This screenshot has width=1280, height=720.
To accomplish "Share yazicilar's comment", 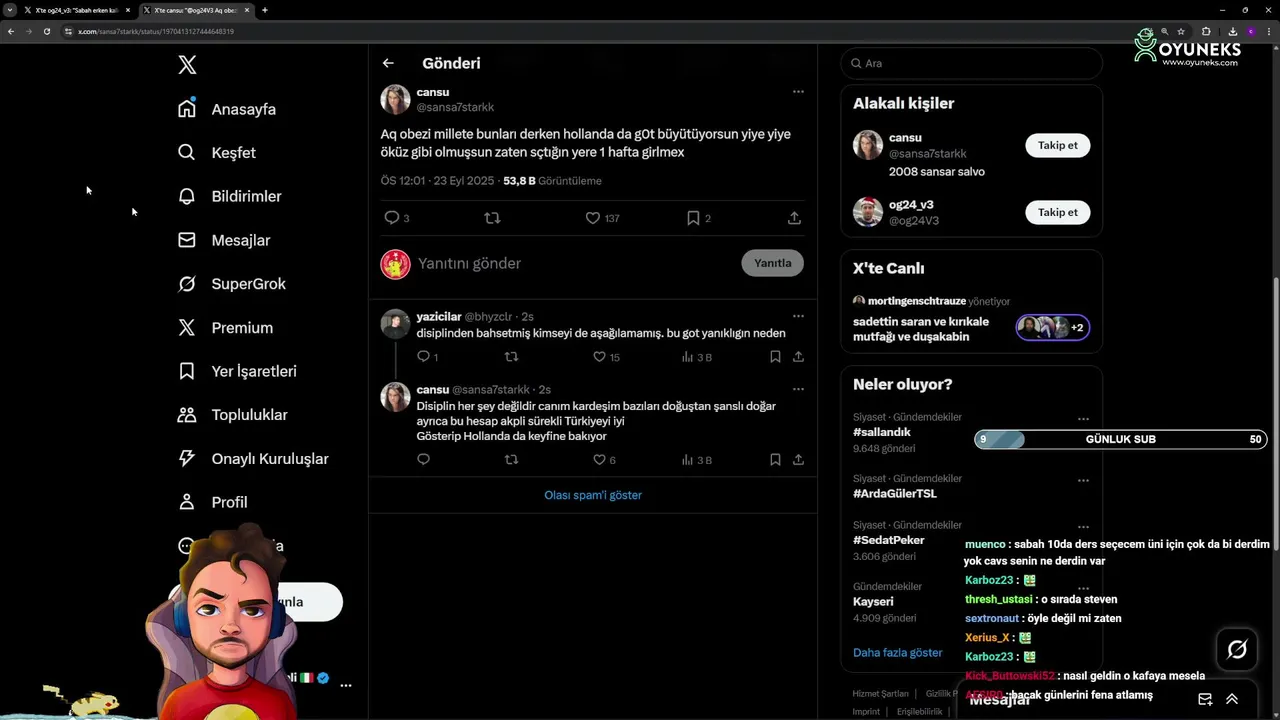I will (x=798, y=356).
